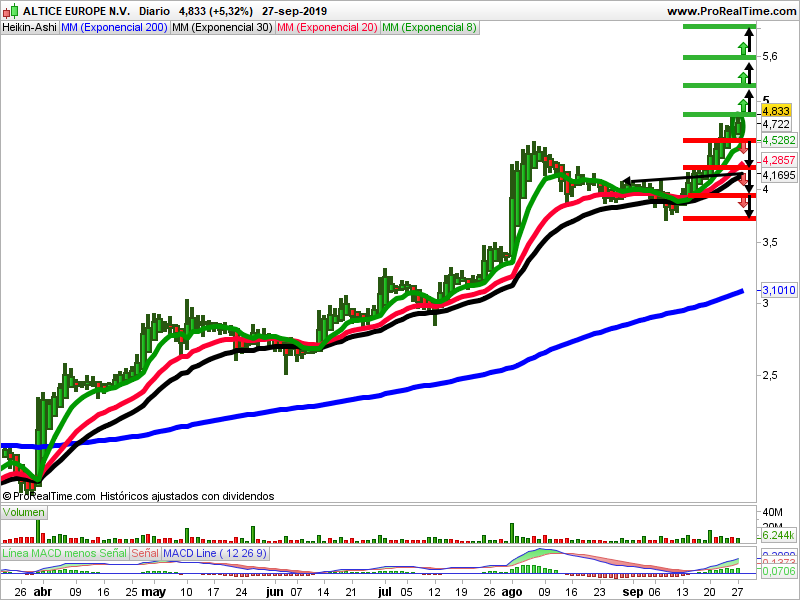This screenshot has height=600, width=800.
Task: Click the Diario timeframe text
Action: (x=155, y=11)
